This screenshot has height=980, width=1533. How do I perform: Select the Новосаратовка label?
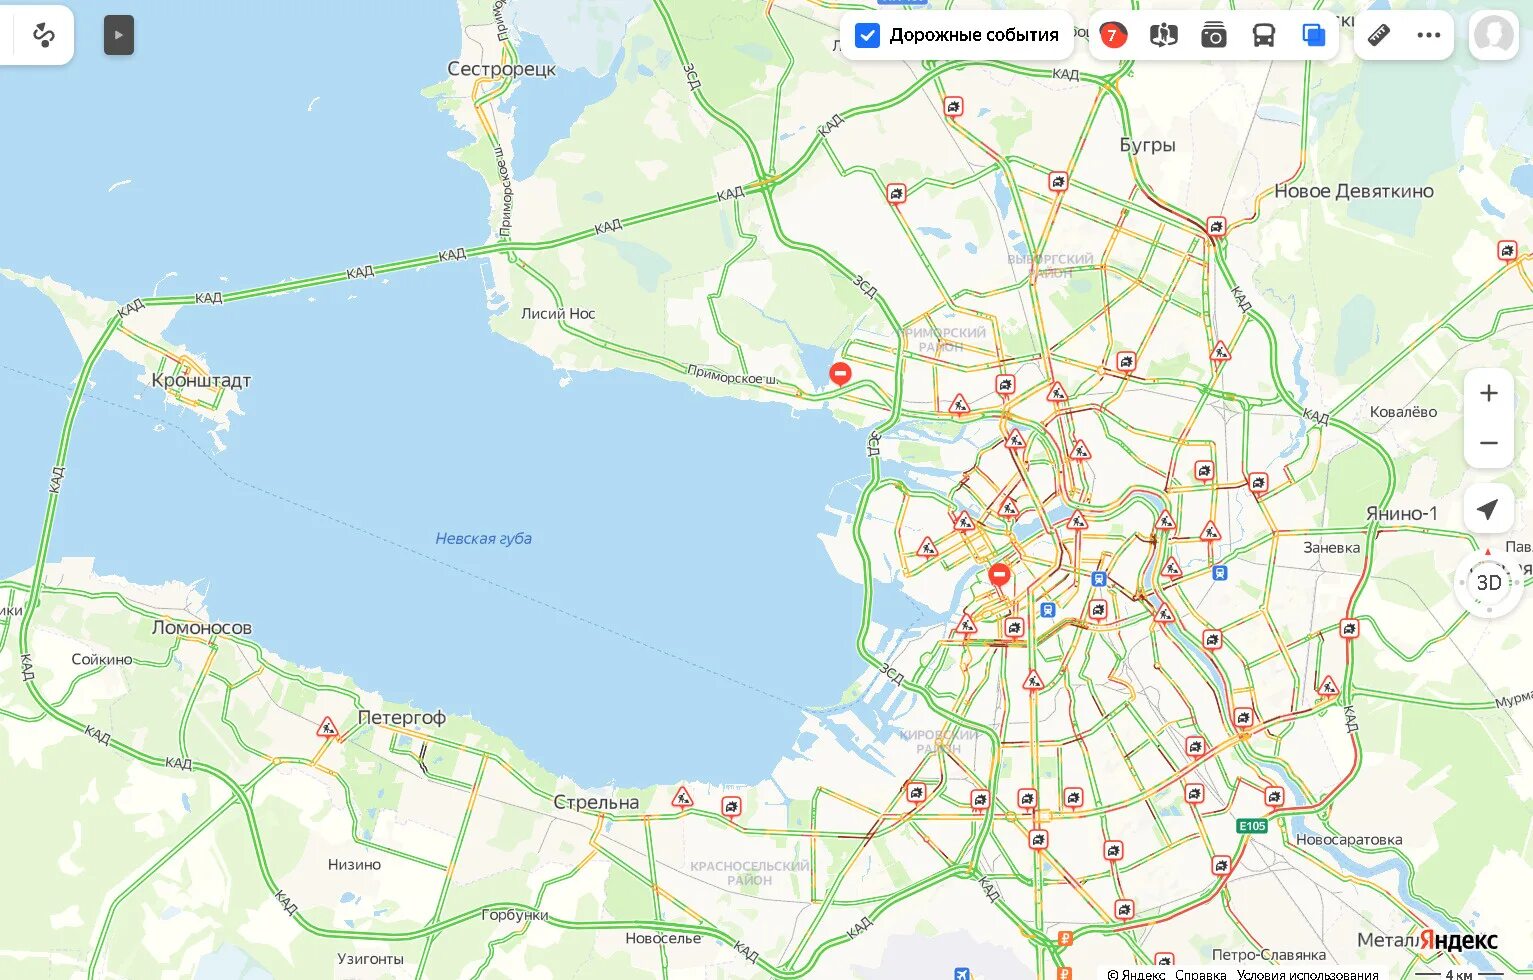point(1349,839)
